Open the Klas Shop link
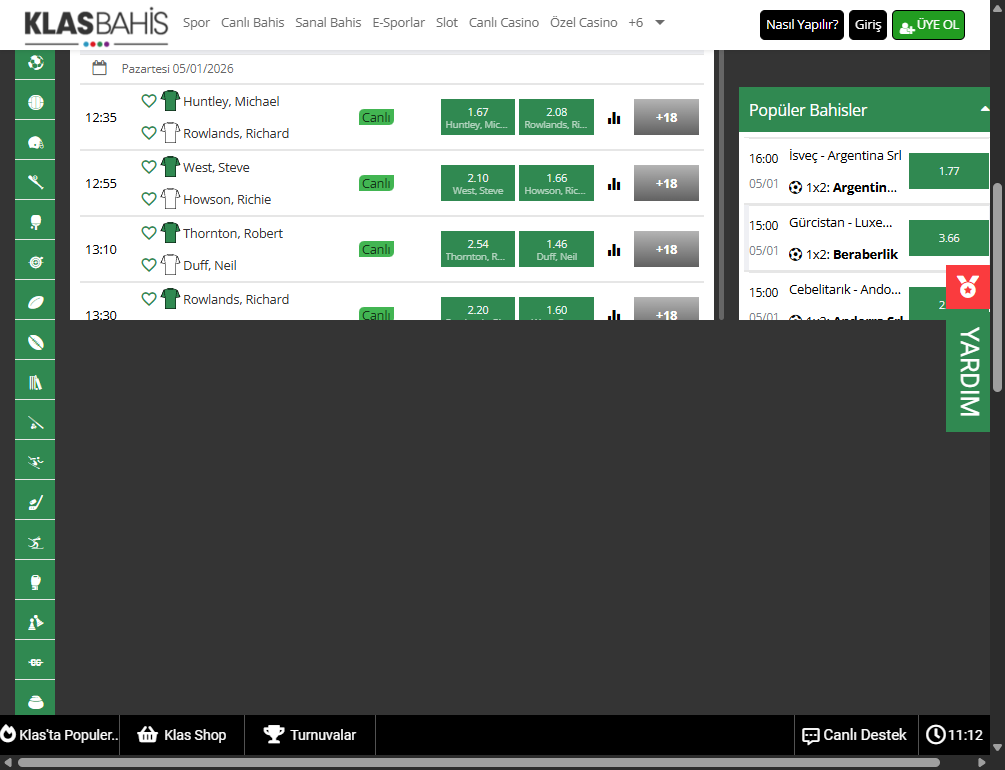Image resolution: width=1005 pixels, height=770 pixels. pyautogui.click(x=182, y=735)
